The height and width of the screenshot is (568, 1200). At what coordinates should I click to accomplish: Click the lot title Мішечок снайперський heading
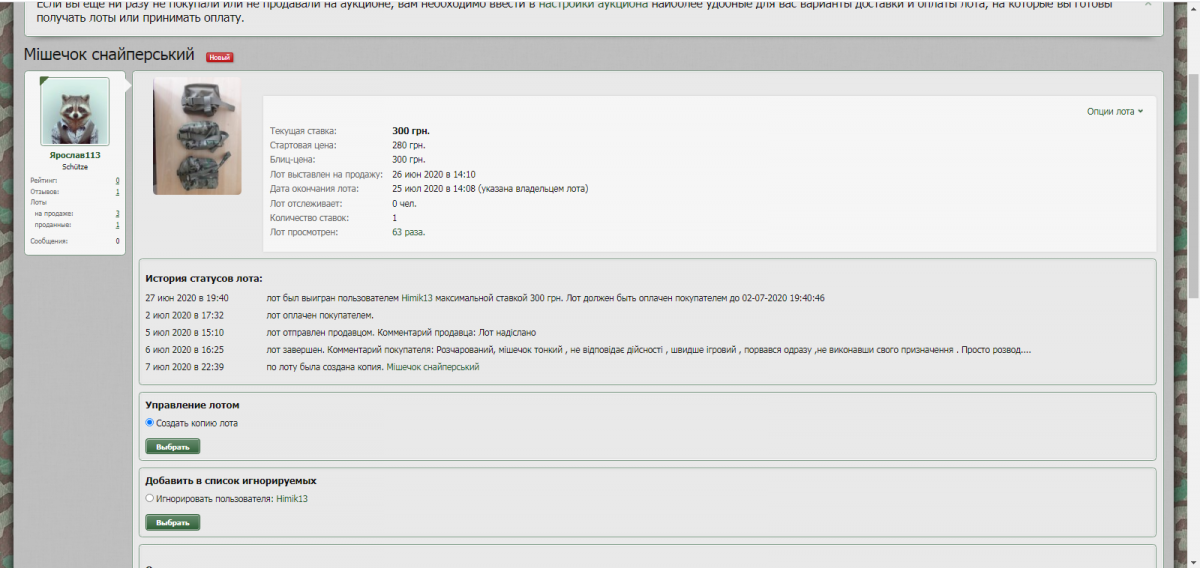pos(109,56)
